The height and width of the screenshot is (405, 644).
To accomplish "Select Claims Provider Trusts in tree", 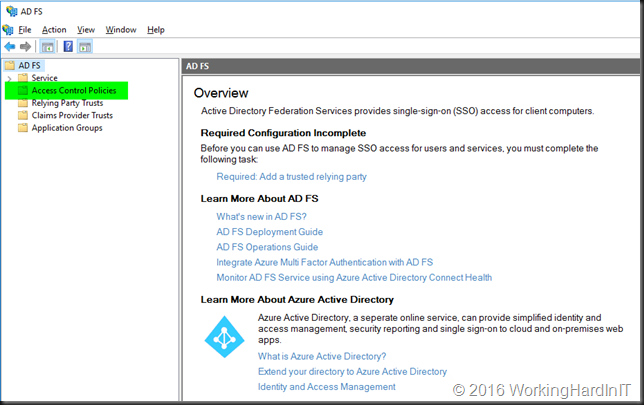I will point(72,115).
